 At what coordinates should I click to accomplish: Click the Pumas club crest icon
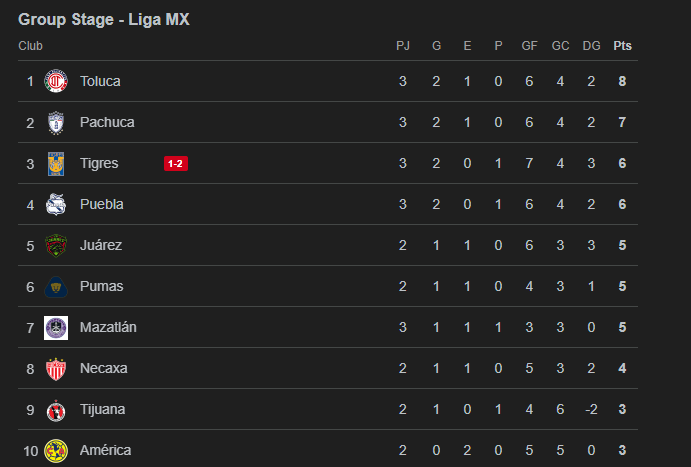coord(56,286)
